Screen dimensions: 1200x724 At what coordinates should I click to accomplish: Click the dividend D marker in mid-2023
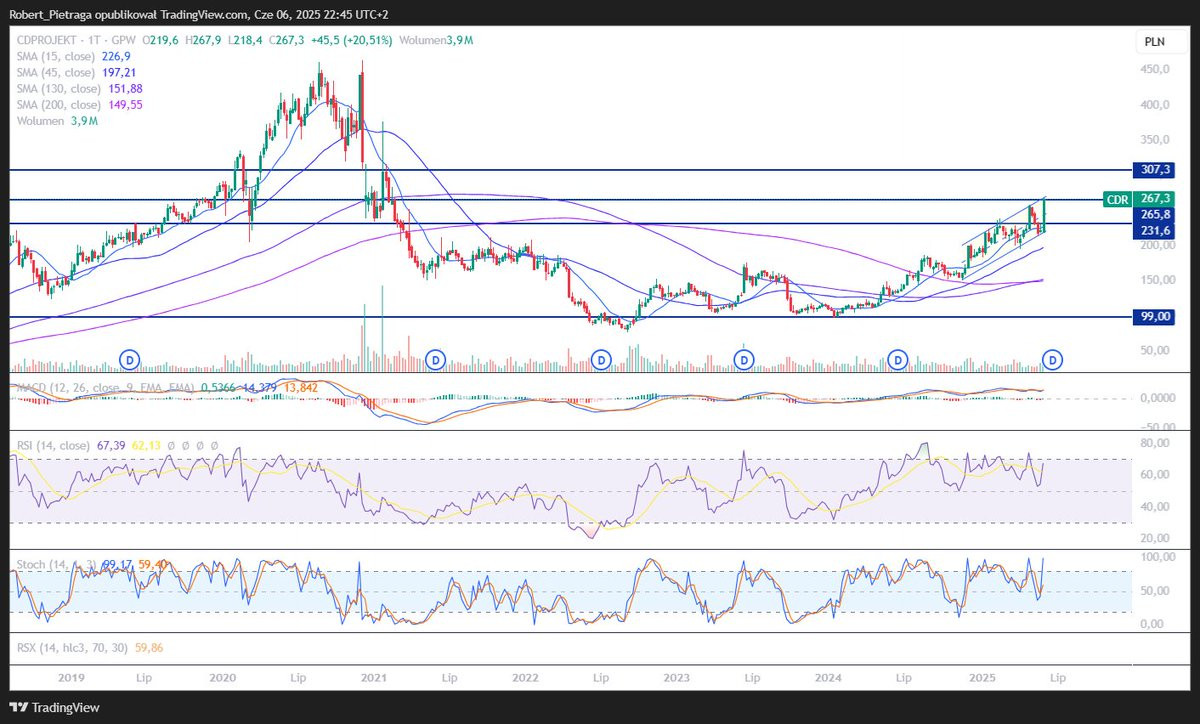click(x=746, y=358)
